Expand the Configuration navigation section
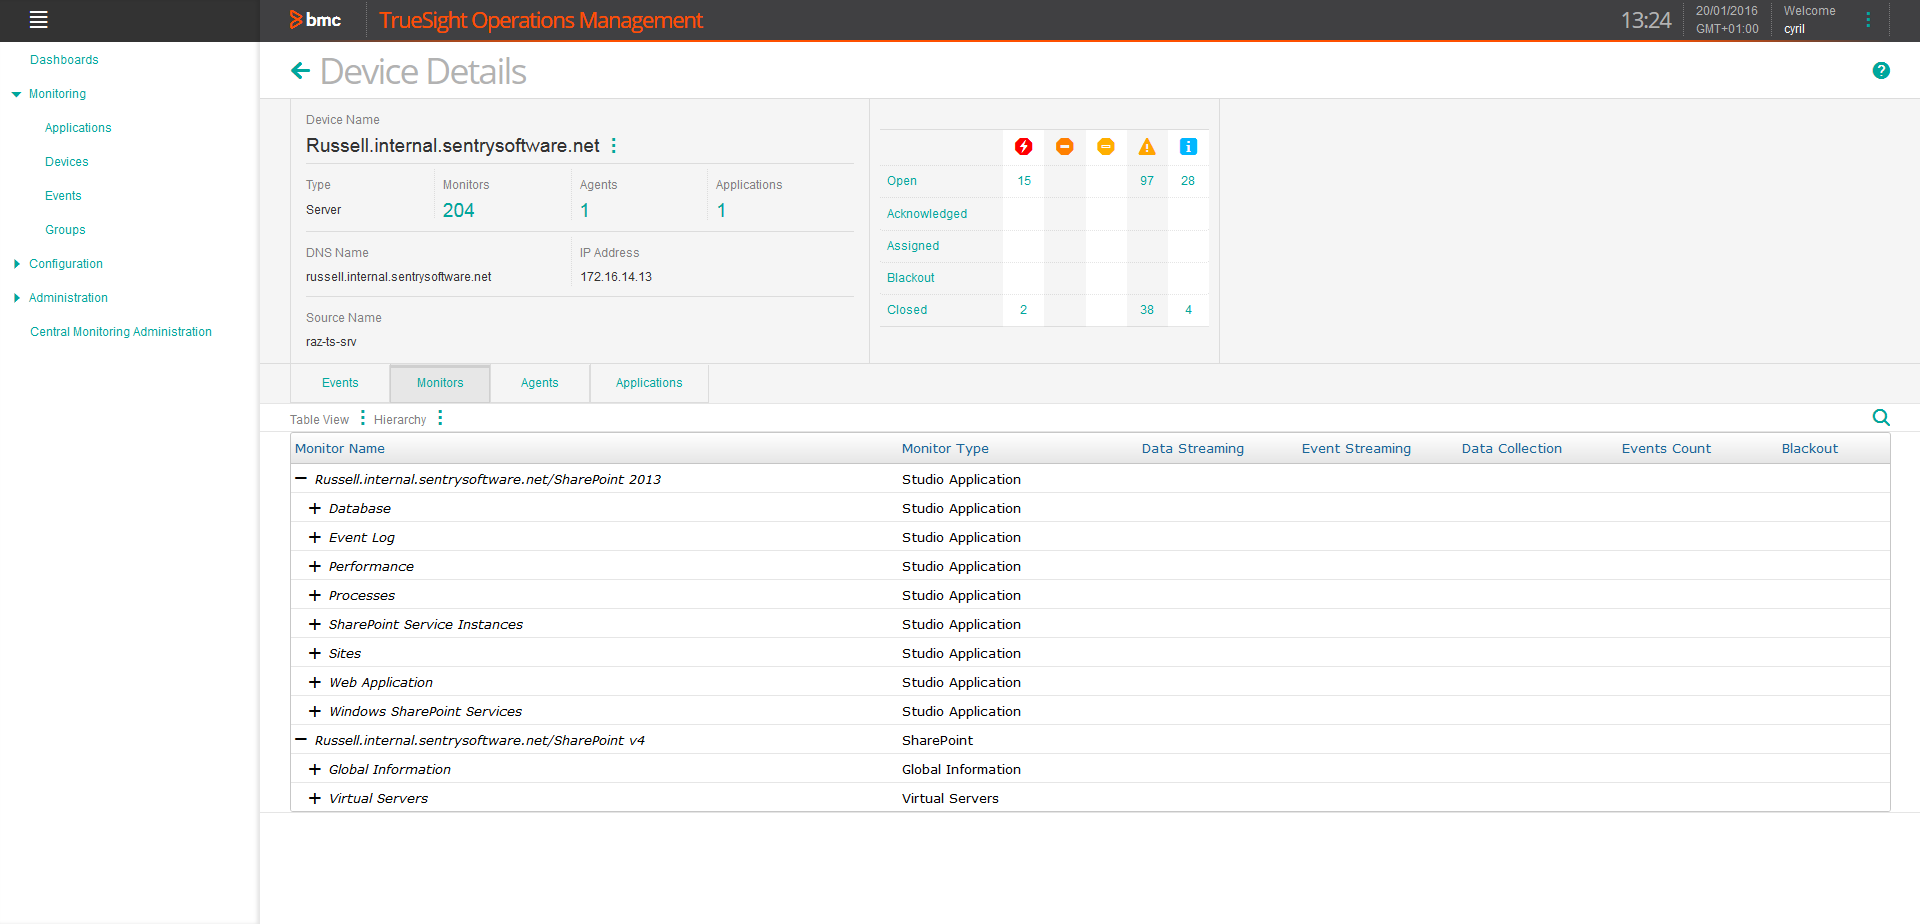Image resolution: width=1920 pixels, height=924 pixels. (17, 264)
